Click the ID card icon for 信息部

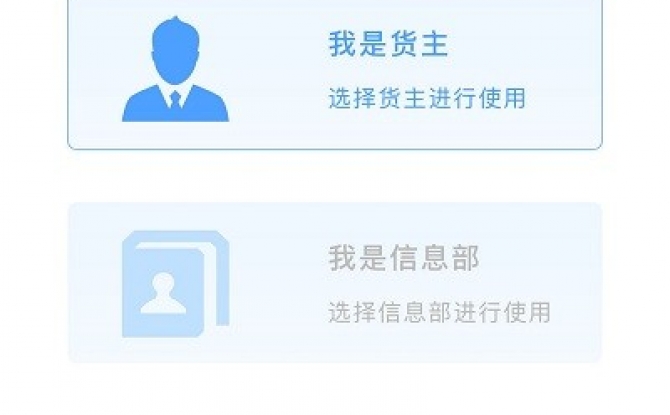(176, 284)
